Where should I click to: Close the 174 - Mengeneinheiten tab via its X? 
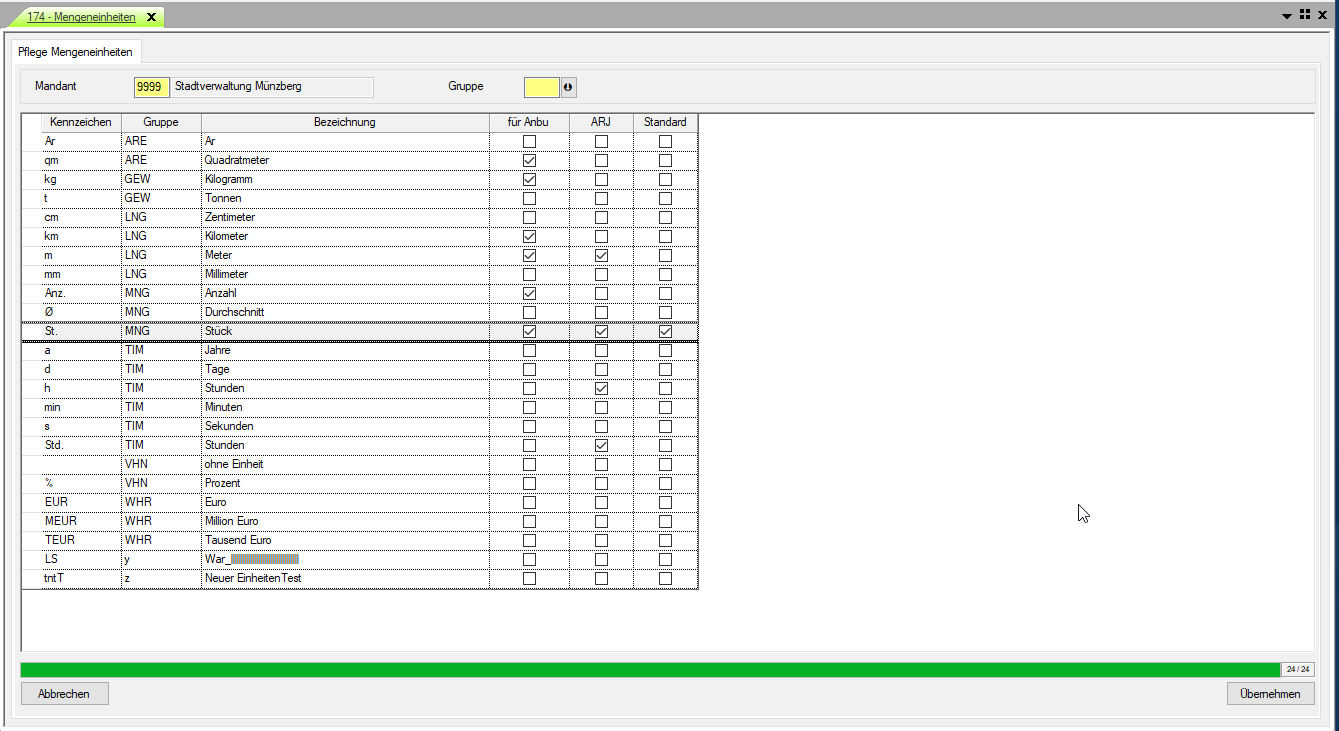151,17
